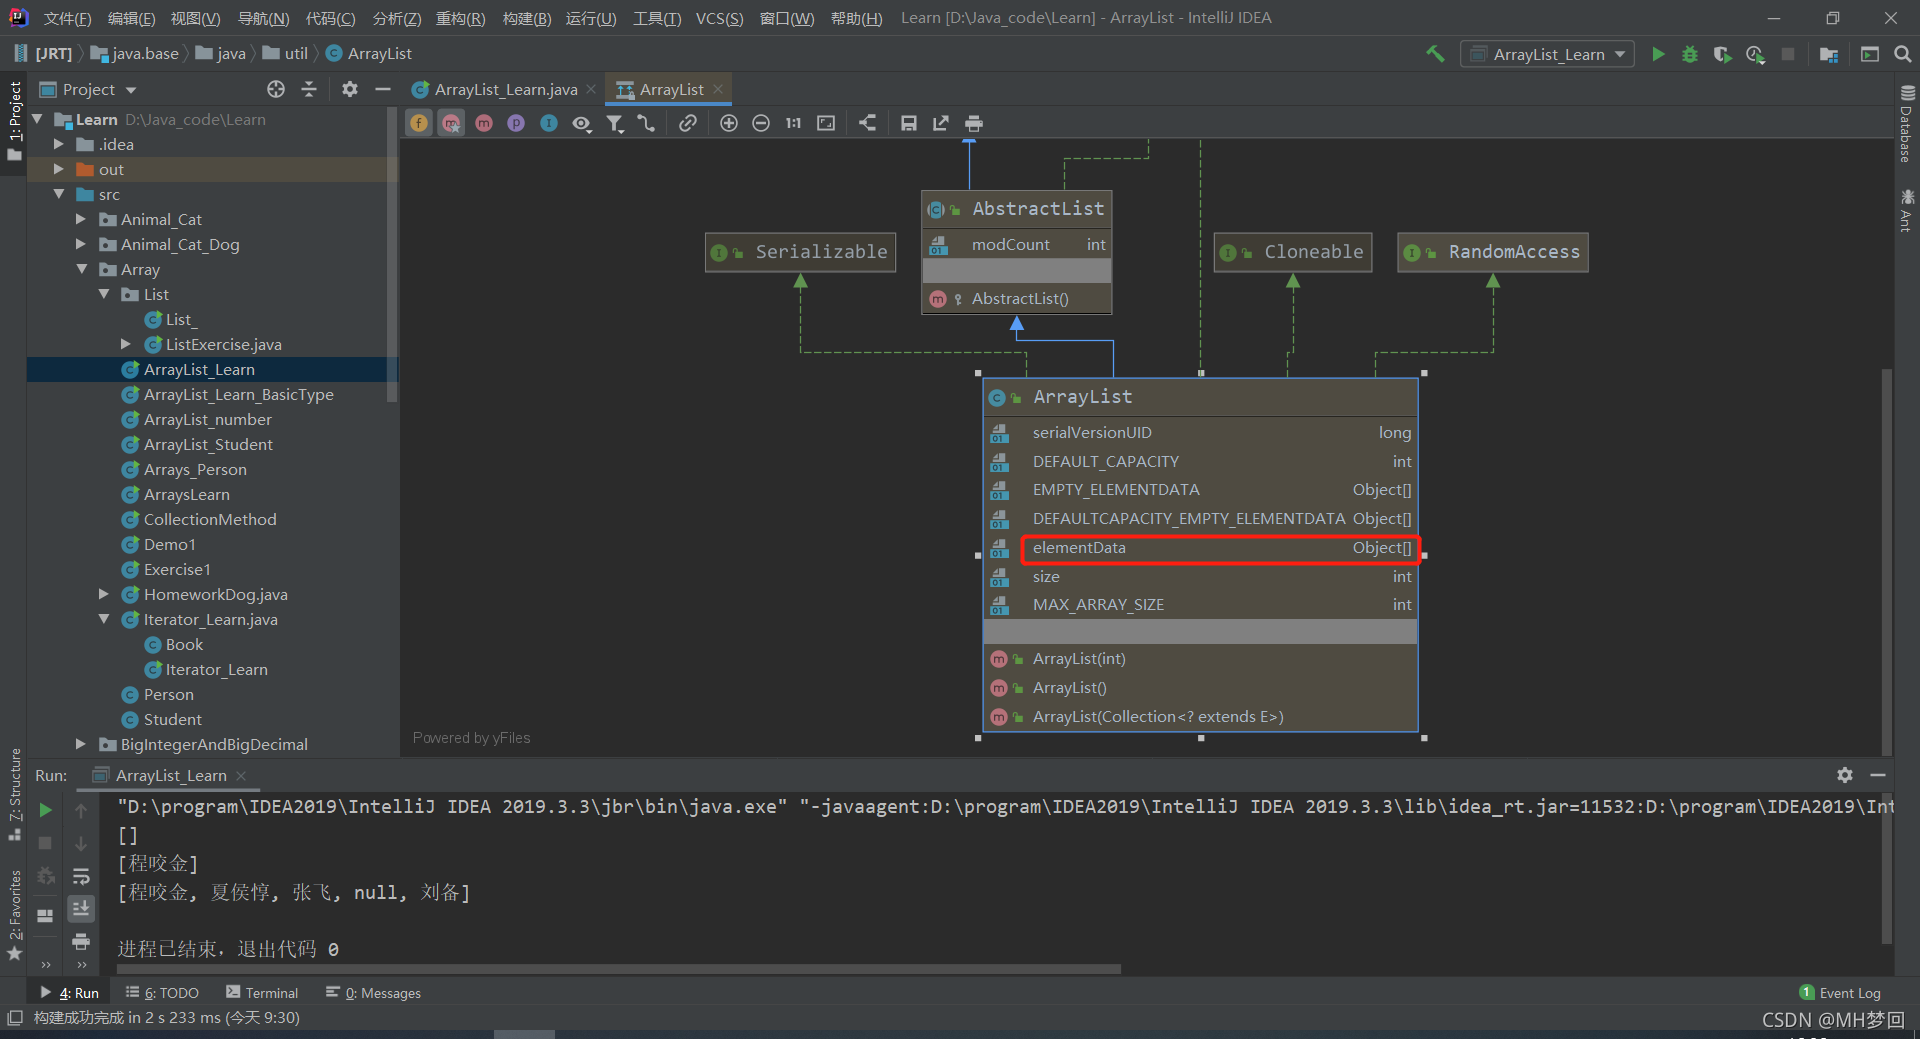Click the util breadcrumb

[x=286, y=54]
